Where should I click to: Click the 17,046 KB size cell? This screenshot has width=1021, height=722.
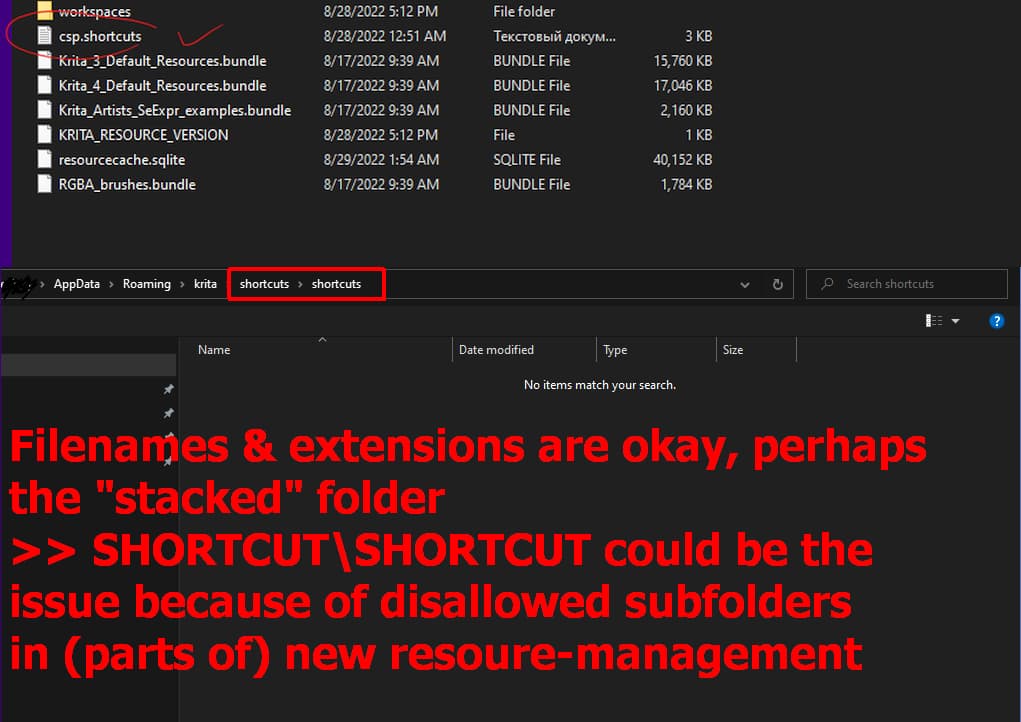pyautogui.click(x=682, y=86)
